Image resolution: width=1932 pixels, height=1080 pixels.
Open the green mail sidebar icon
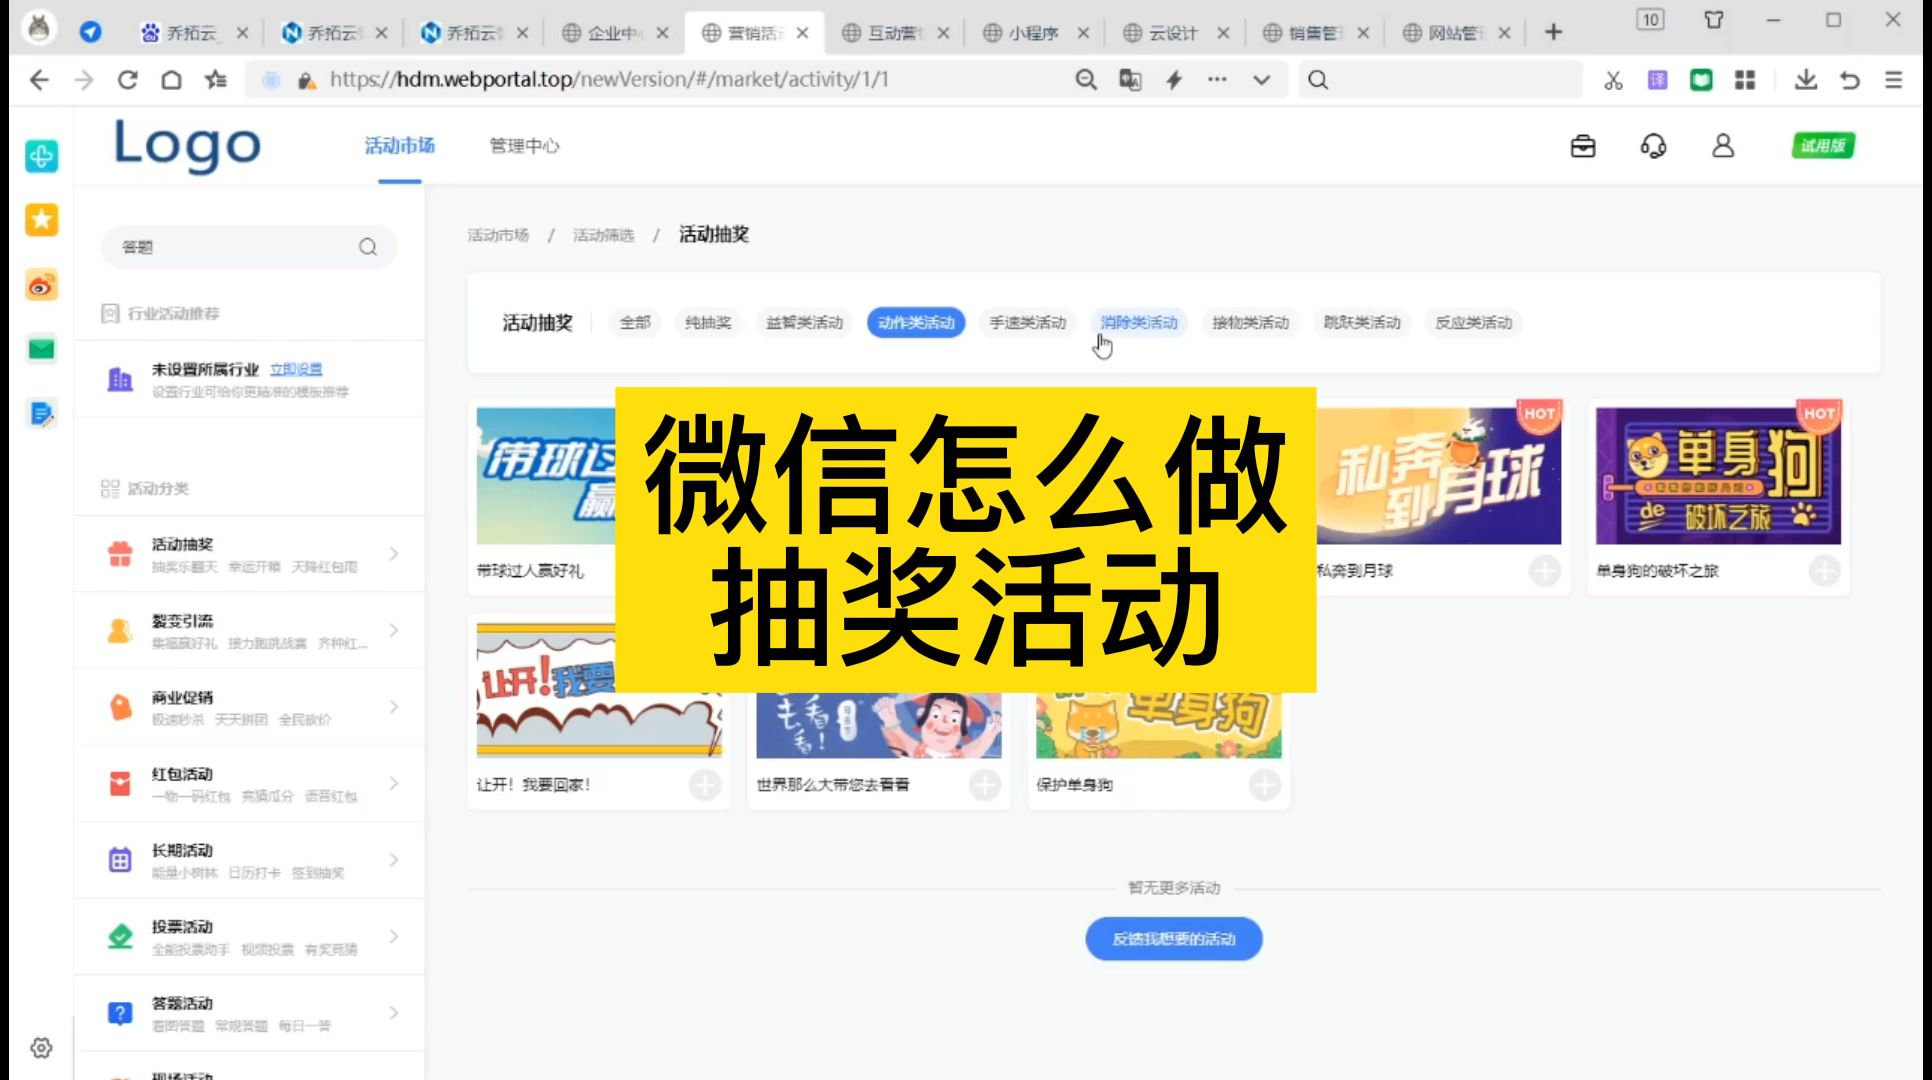pyautogui.click(x=41, y=349)
